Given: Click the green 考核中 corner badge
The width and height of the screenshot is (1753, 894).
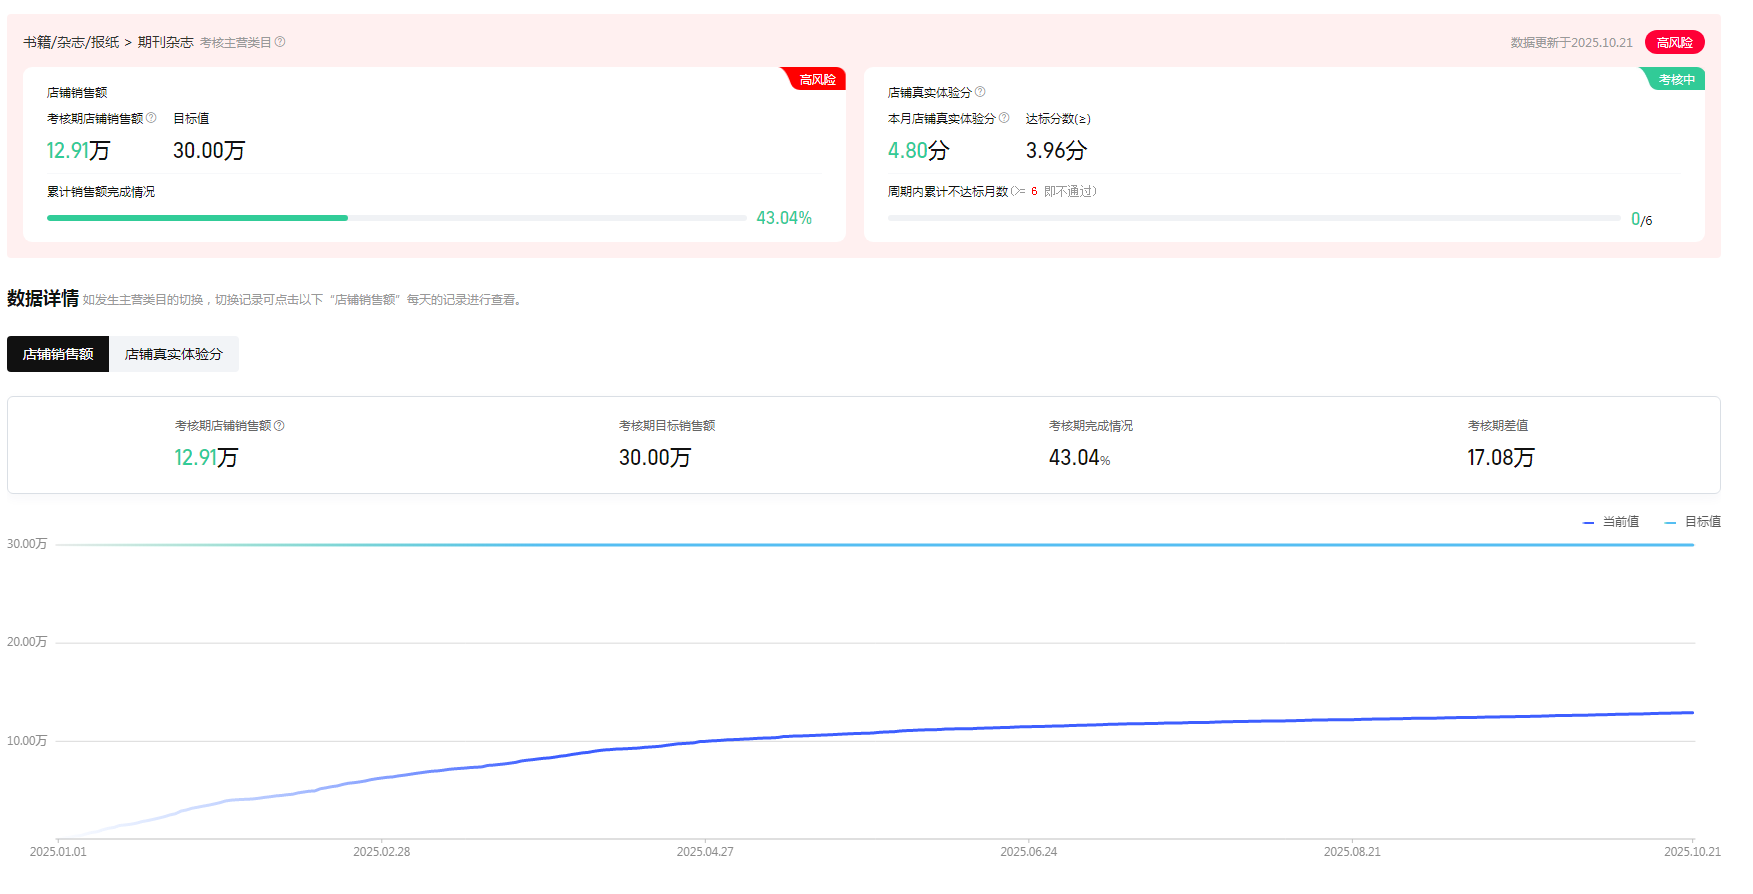Looking at the screenshot, I should tap(1676, 79).
